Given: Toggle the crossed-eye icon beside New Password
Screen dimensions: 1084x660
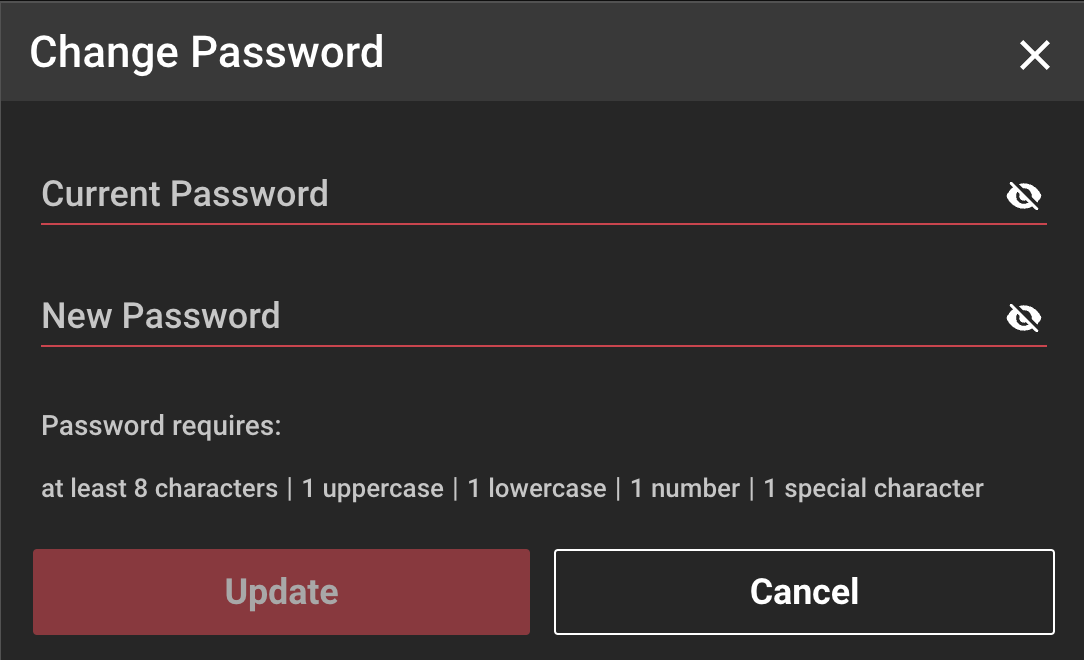Looking at the screenshot, I should tap(1023, 318).
